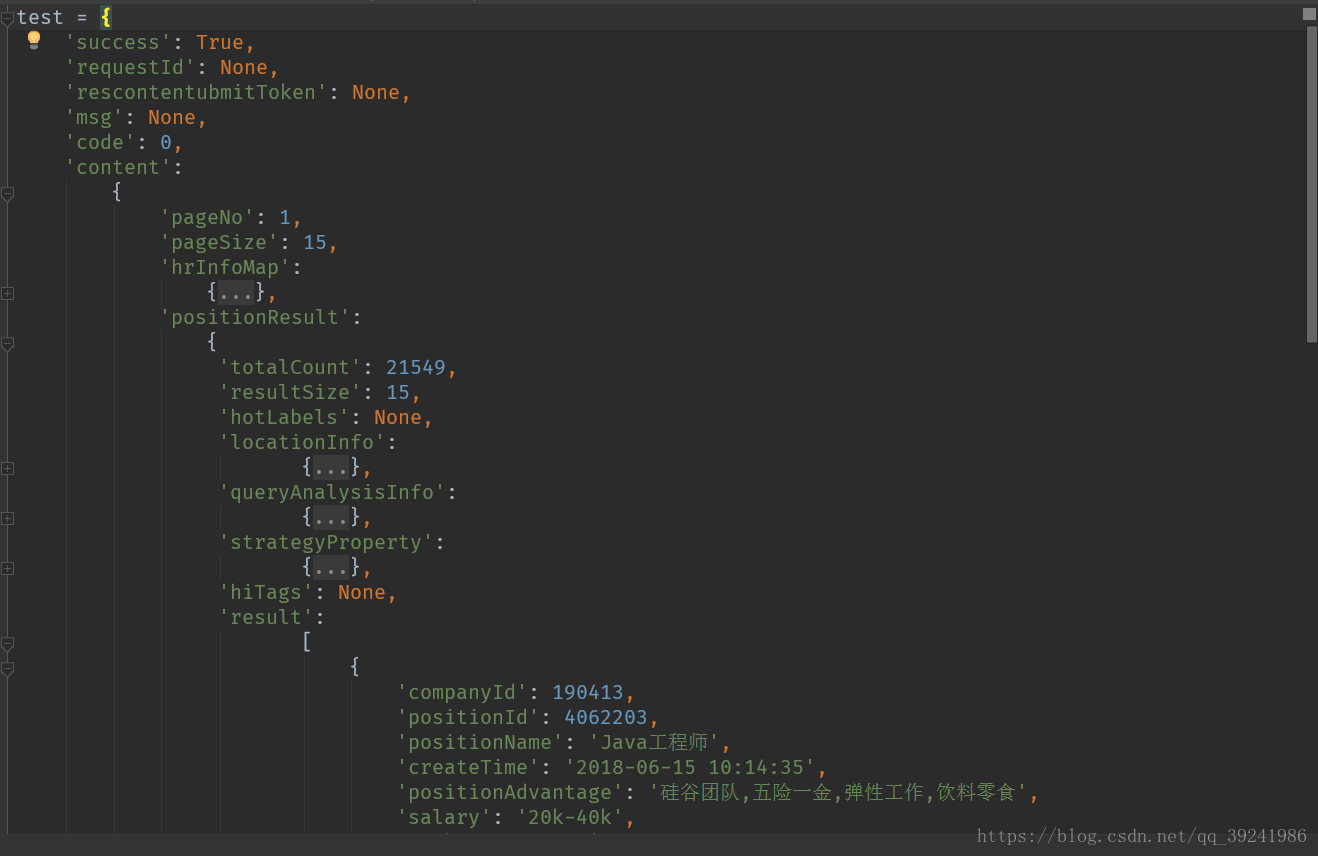Click the 'rescontentubmitToken' key
This screenshot has height=856, width=1318.
[196, 92]
